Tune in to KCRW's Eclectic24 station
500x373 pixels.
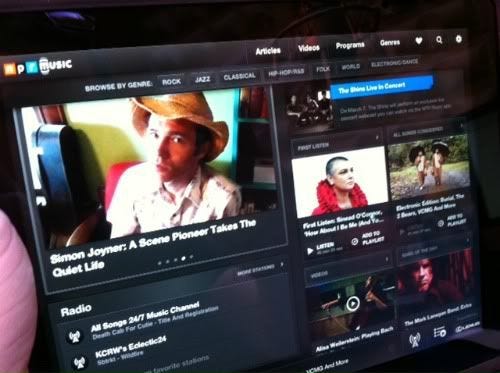[130, 347]
